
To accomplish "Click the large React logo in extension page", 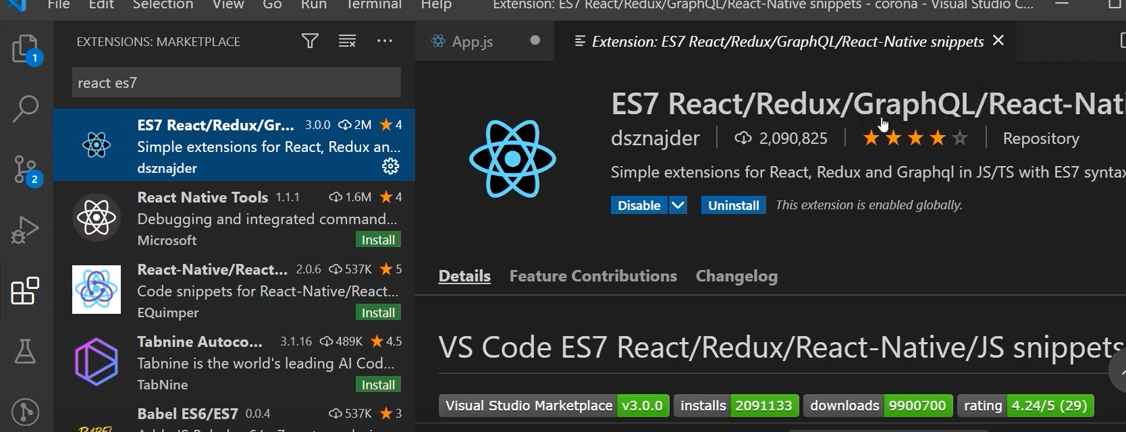I will point(512,159).
